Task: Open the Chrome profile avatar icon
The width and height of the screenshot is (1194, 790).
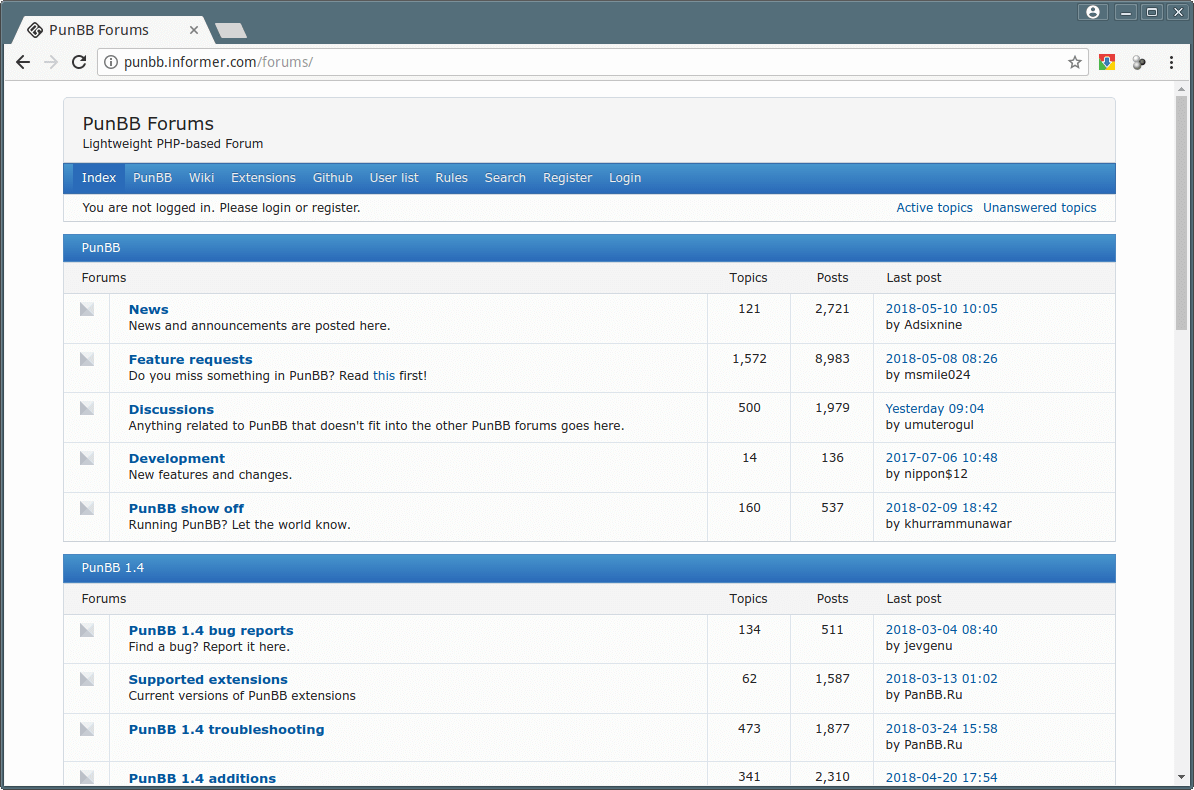Action: coord(1092,11)
